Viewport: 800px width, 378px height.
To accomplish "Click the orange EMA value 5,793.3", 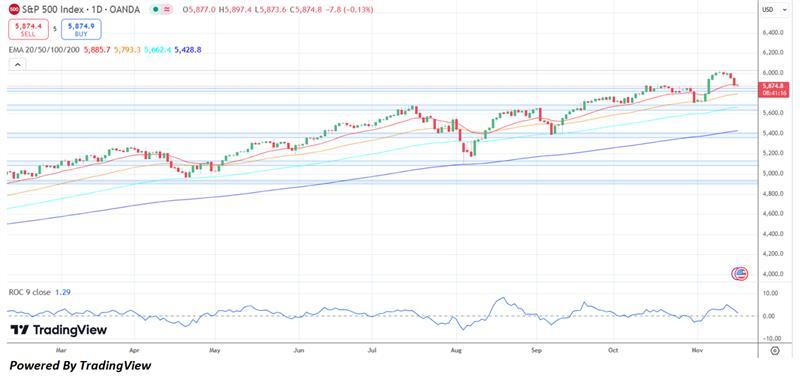I will 127,50.
